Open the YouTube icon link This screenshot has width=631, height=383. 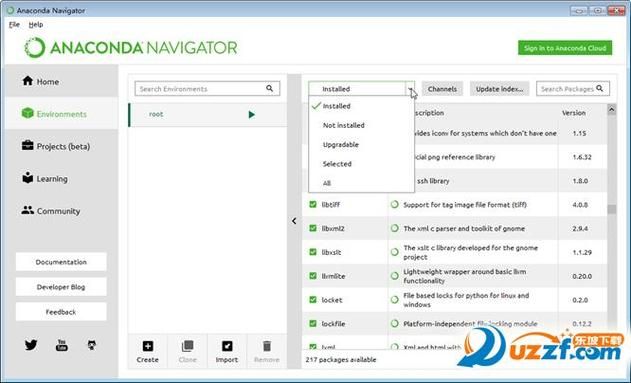click(62, 345)
